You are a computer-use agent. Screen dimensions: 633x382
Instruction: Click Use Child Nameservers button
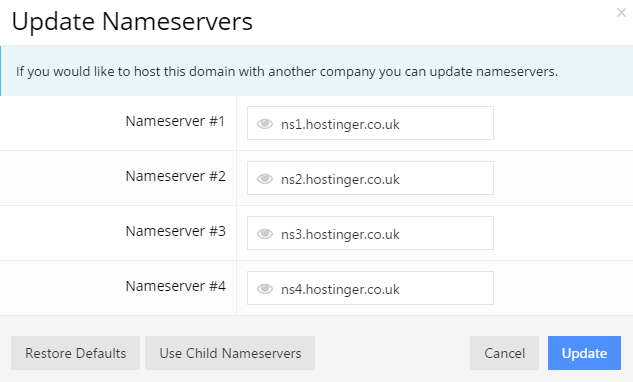point(230,353)
